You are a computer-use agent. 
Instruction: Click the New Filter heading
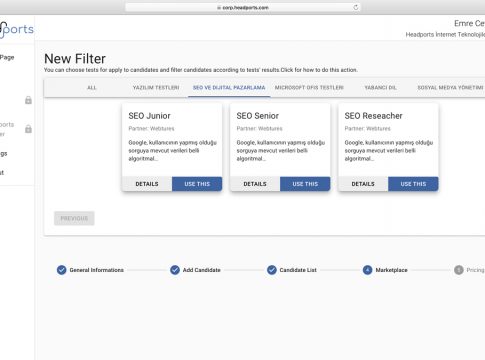pyautogui.click(x=75, y=59)
